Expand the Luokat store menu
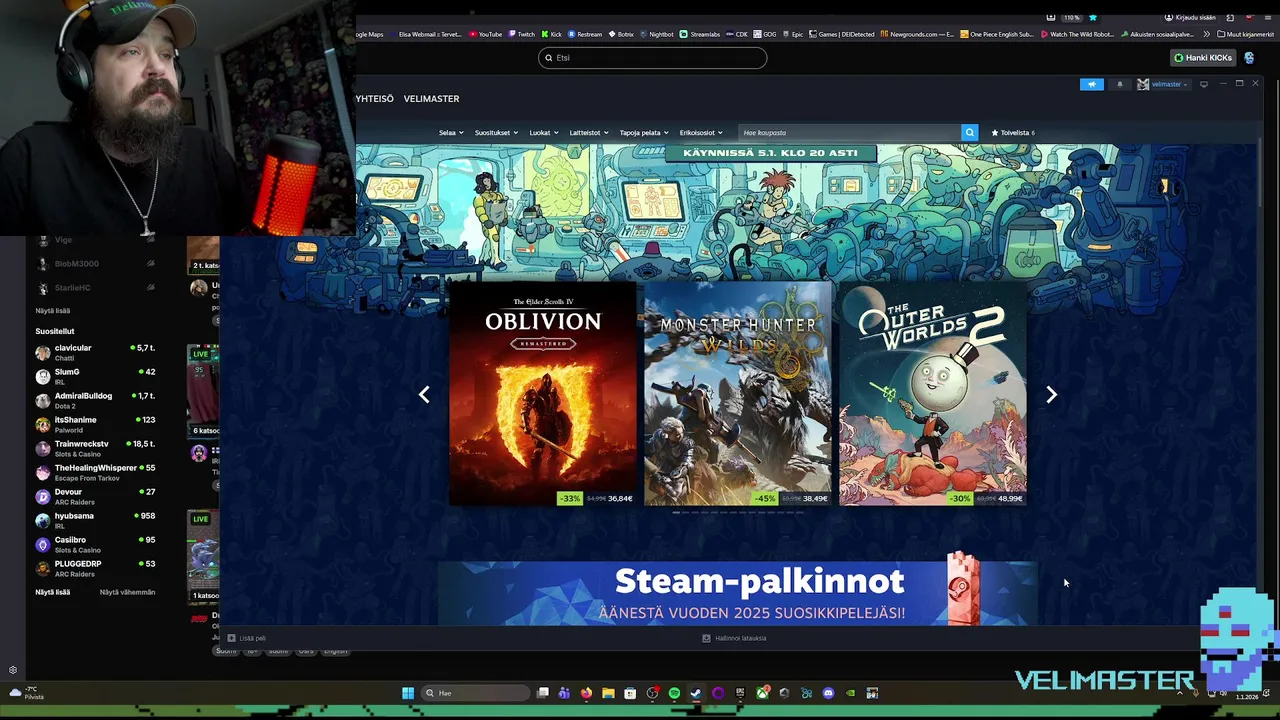The image size is (1280, 720). pos(544,132)
